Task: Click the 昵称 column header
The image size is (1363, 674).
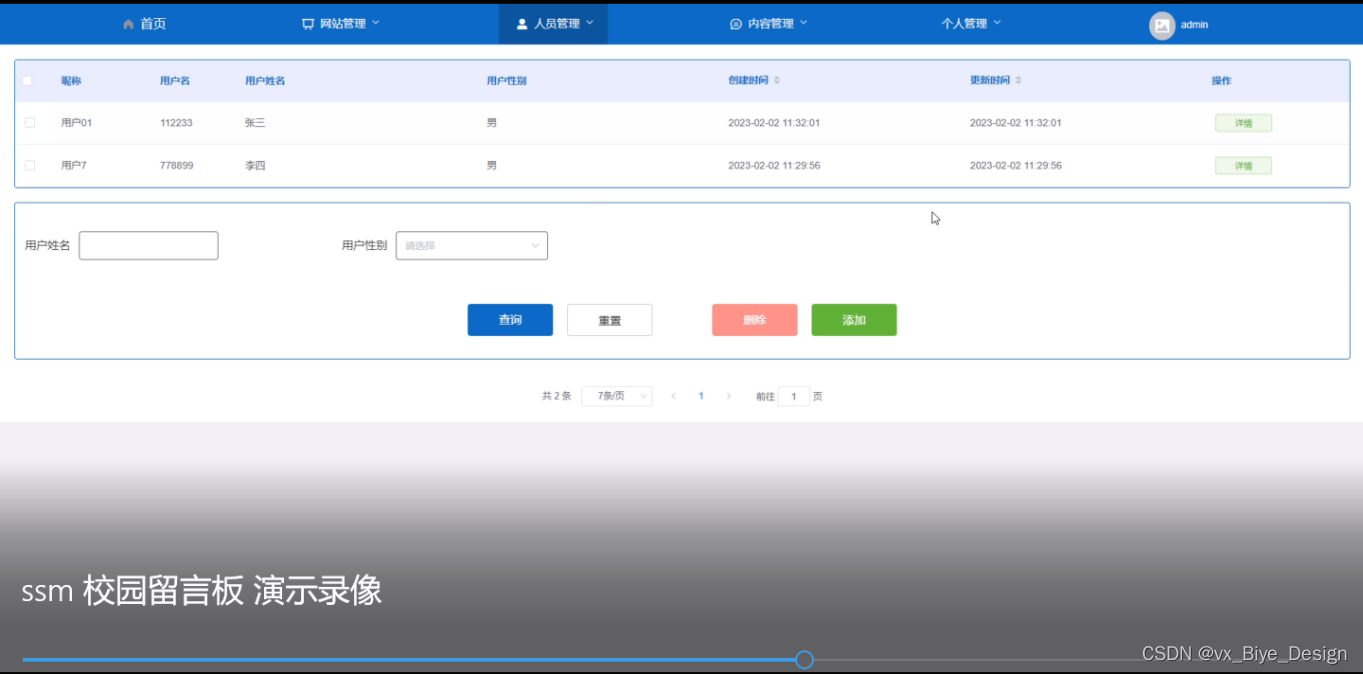Action: click(x=71, y=81)
